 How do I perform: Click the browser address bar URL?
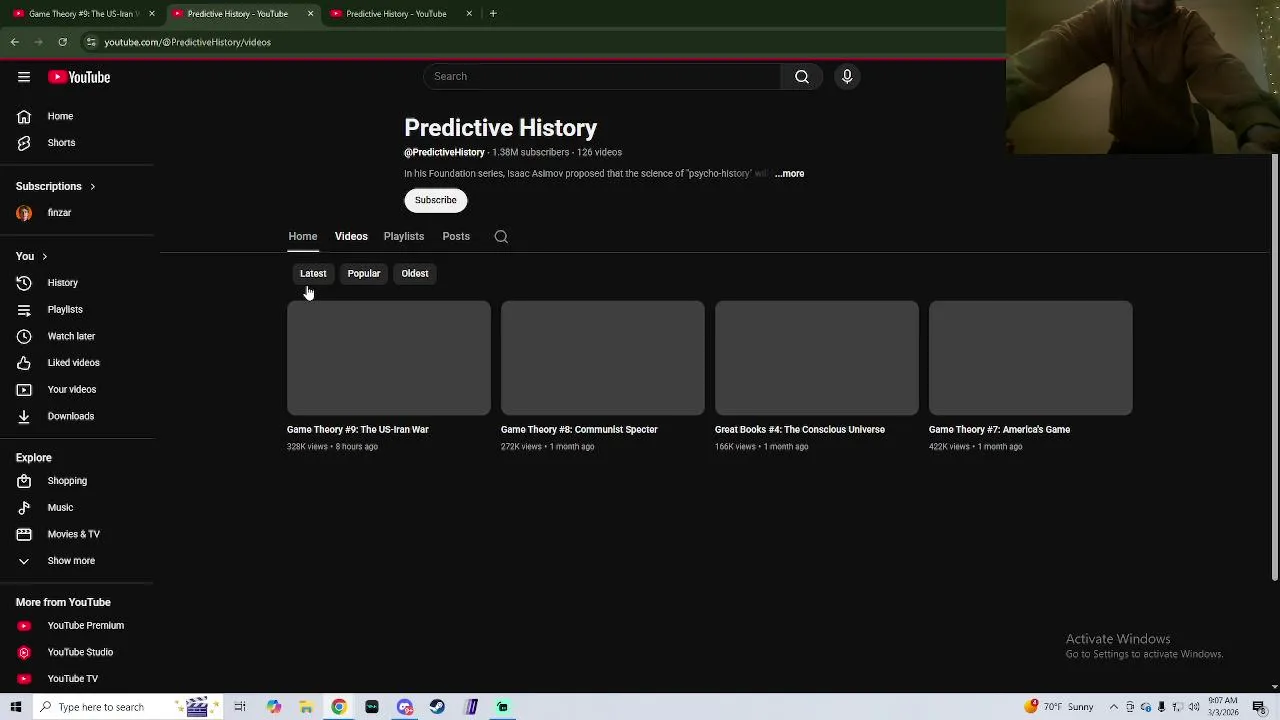point(188,42)
